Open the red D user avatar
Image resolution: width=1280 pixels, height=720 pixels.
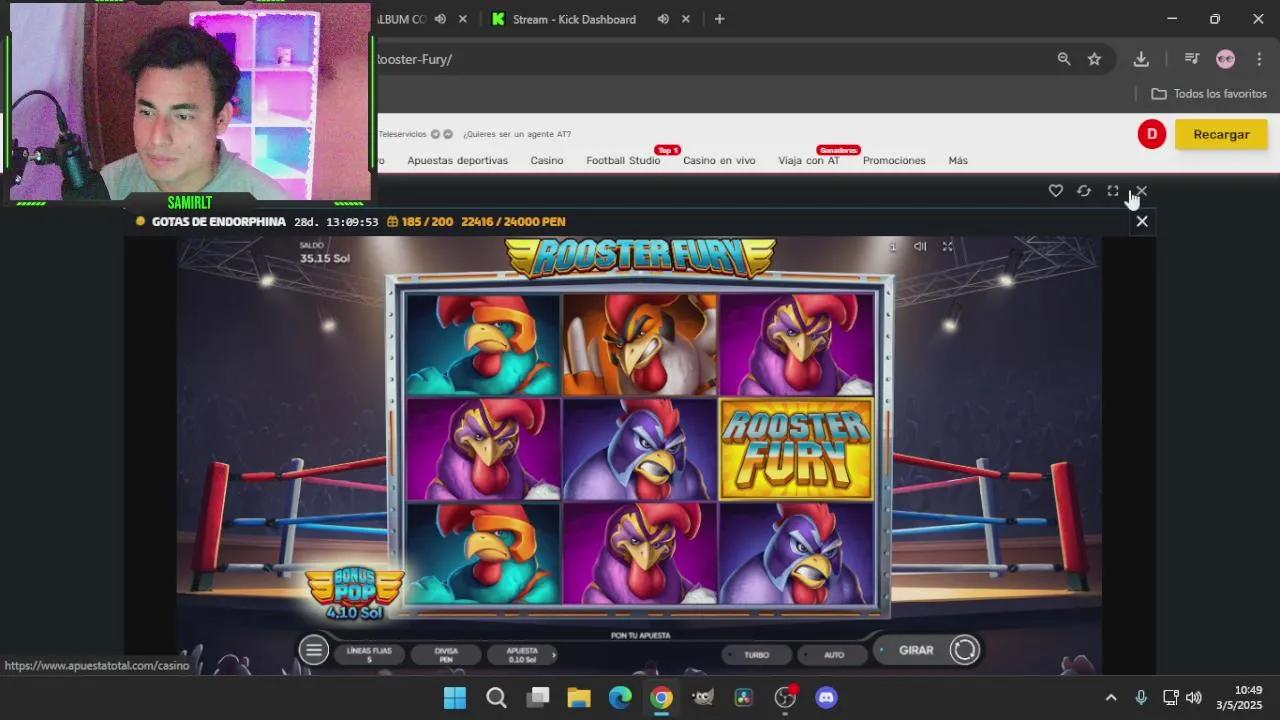(x=1152, y=134)
